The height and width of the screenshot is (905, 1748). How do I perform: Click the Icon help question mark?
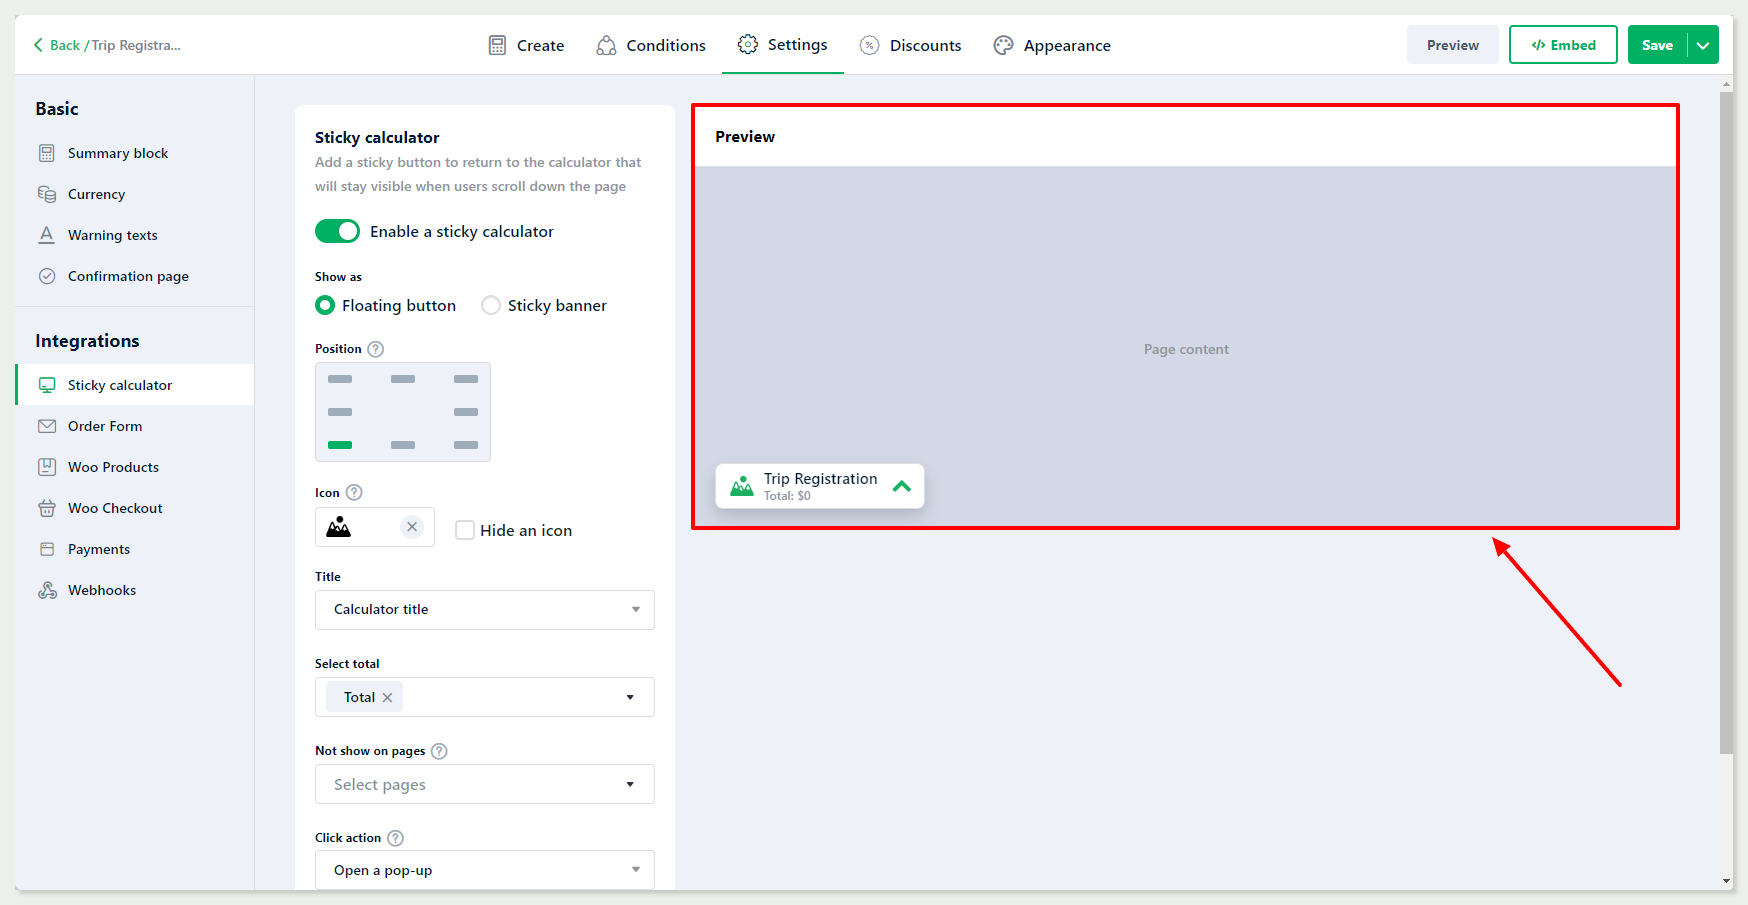[x=354, y=493]
